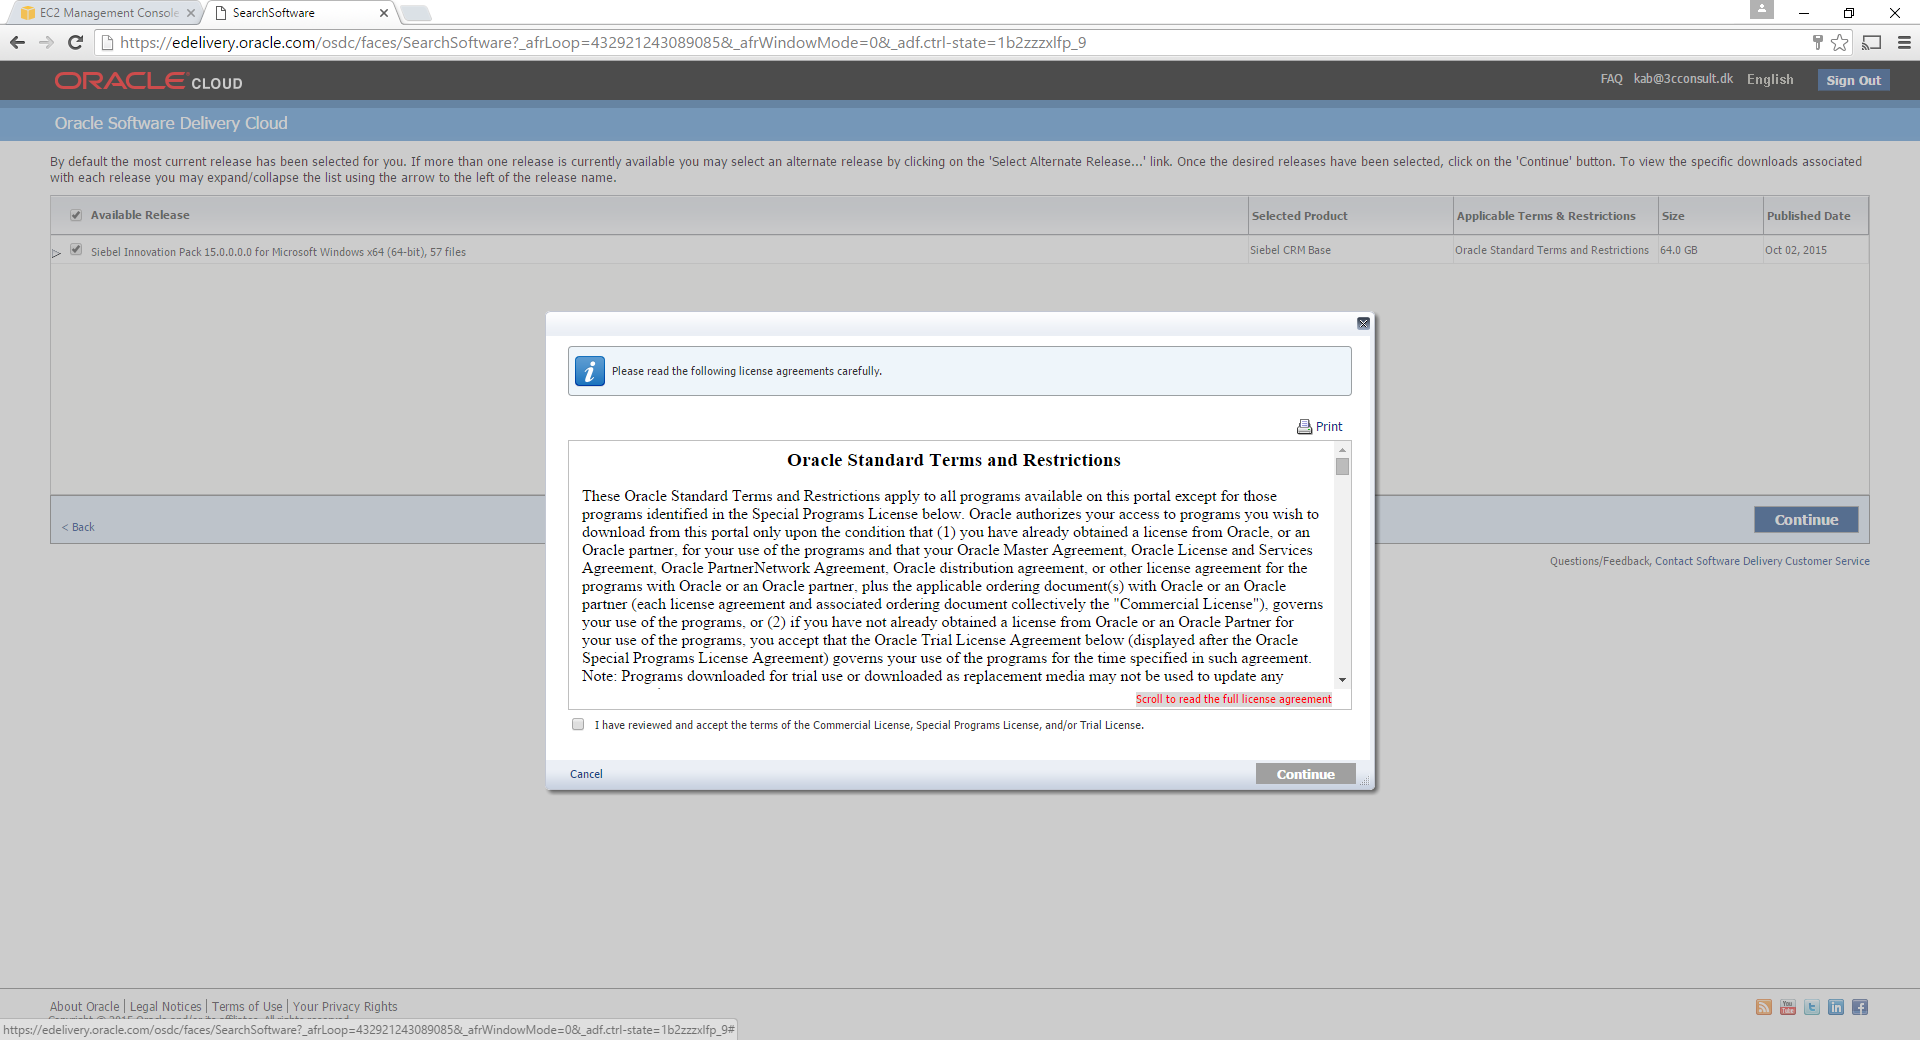The image size is (1920, 1040).
Task: Click the Oracle Software Delivery Cloud heading
Action: (x=171, y=123)
